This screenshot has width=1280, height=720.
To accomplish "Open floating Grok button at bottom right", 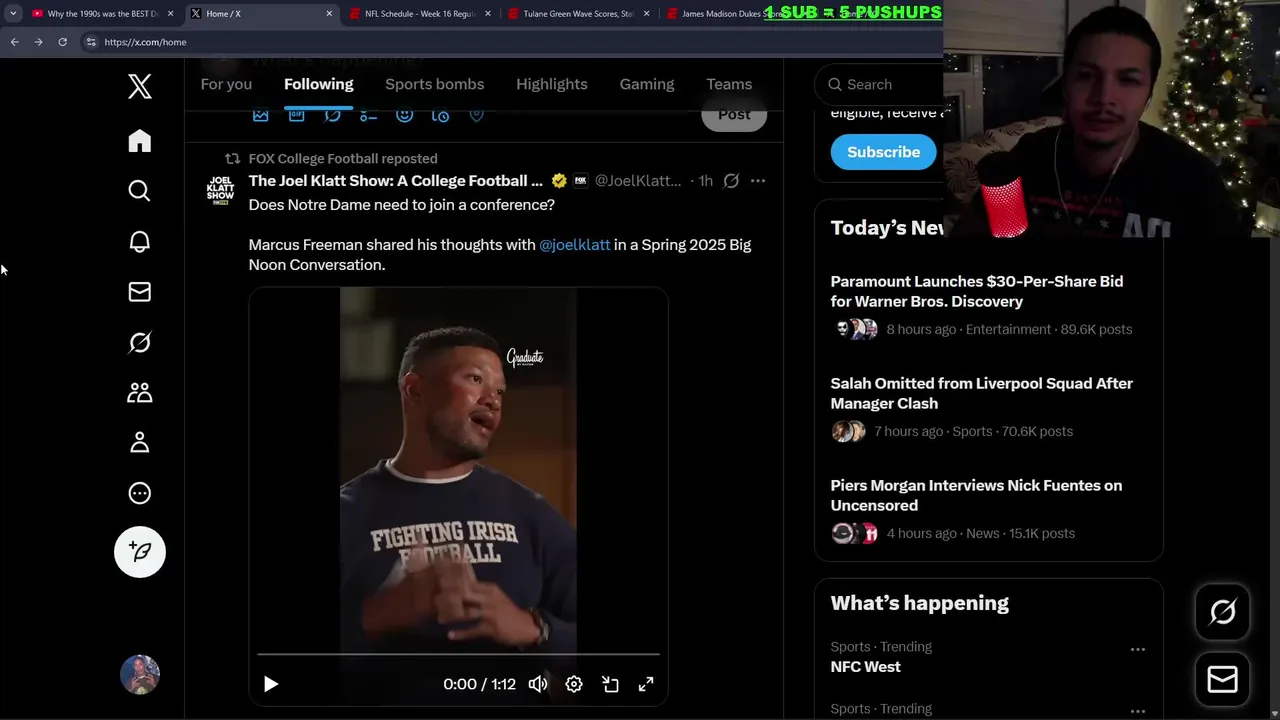I will point(1223,612).
